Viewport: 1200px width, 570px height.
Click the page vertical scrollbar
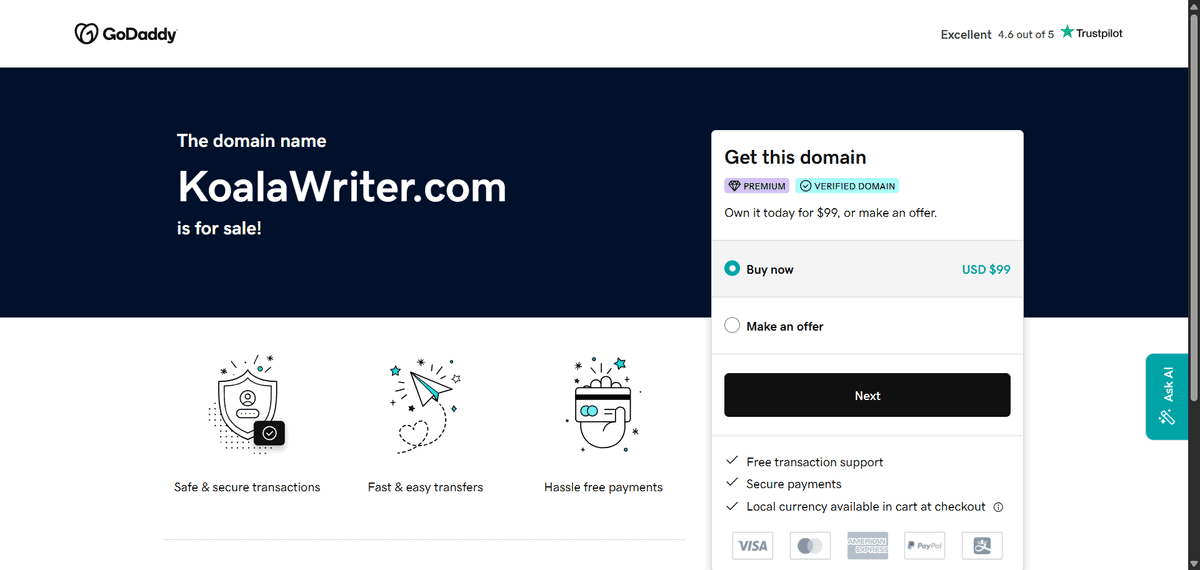(x=1191, y=200)
